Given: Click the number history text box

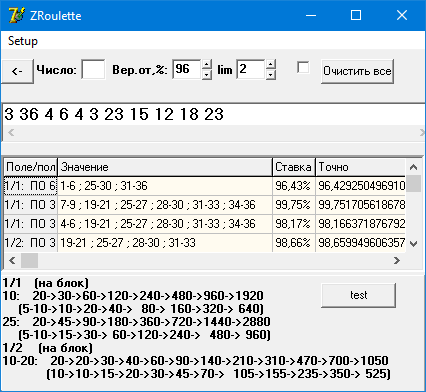Looking at the screenshot, I should 213,114.
